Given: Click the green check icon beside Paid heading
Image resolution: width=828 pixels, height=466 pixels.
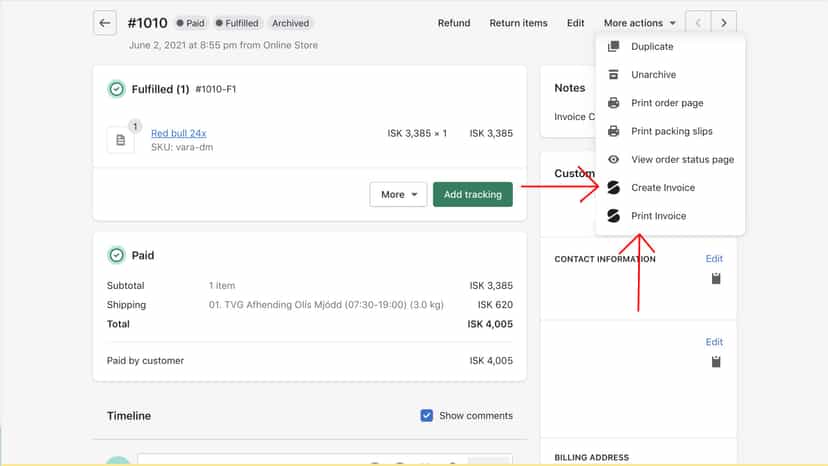Looking at the screenshot, I should [116, 255].
